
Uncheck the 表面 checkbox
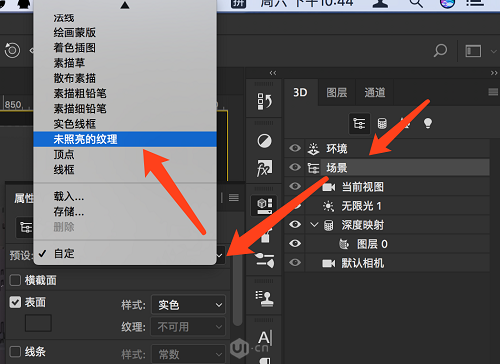click(15, 302)
